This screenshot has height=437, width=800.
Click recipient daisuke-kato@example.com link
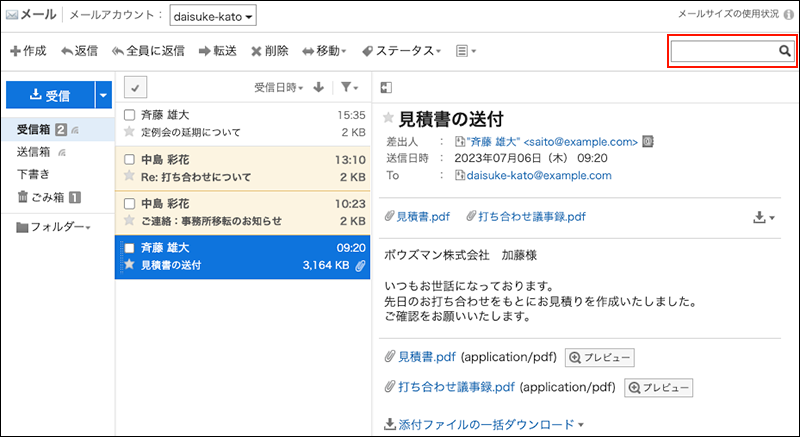[x=539, y=175]
